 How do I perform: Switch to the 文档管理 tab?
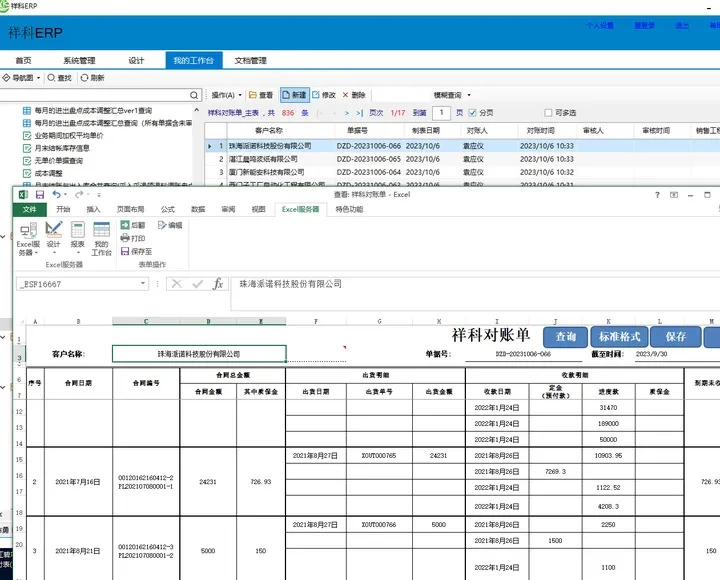click(251, 61)
